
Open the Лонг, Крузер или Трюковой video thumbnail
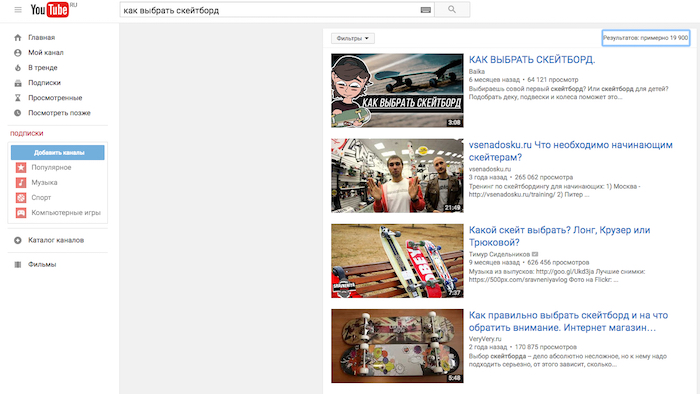coord(397,261)
